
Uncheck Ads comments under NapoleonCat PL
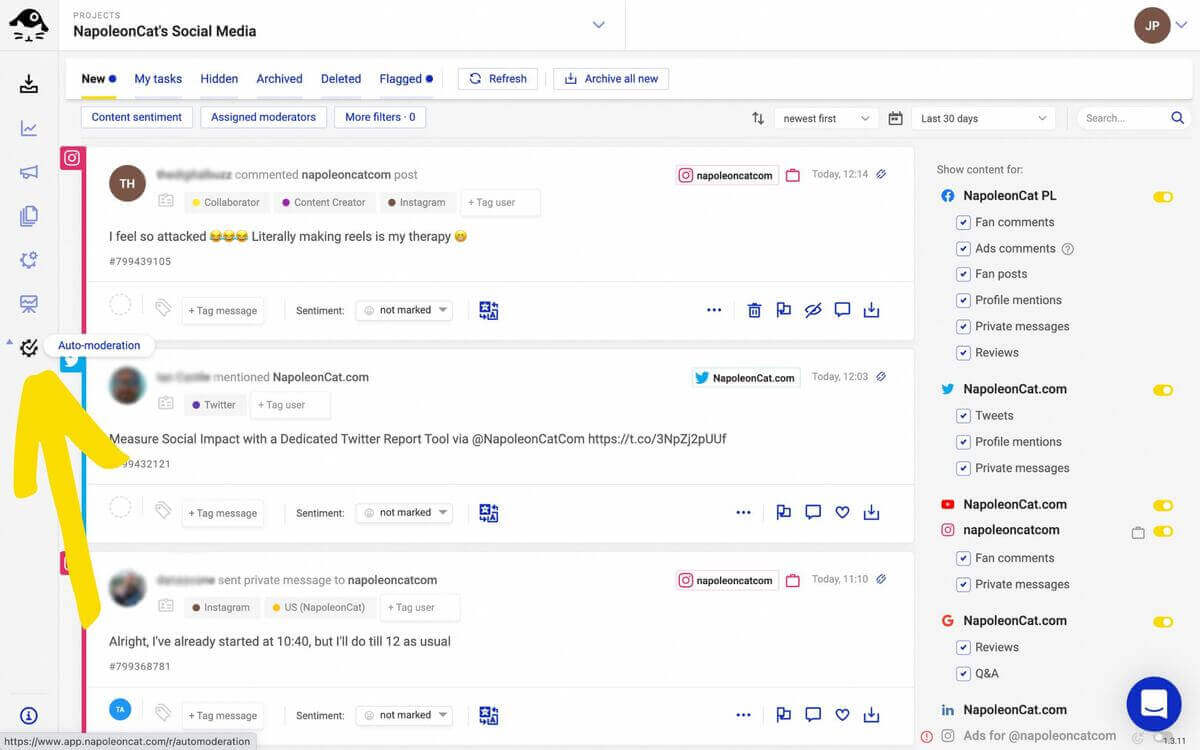coord(963,248)
